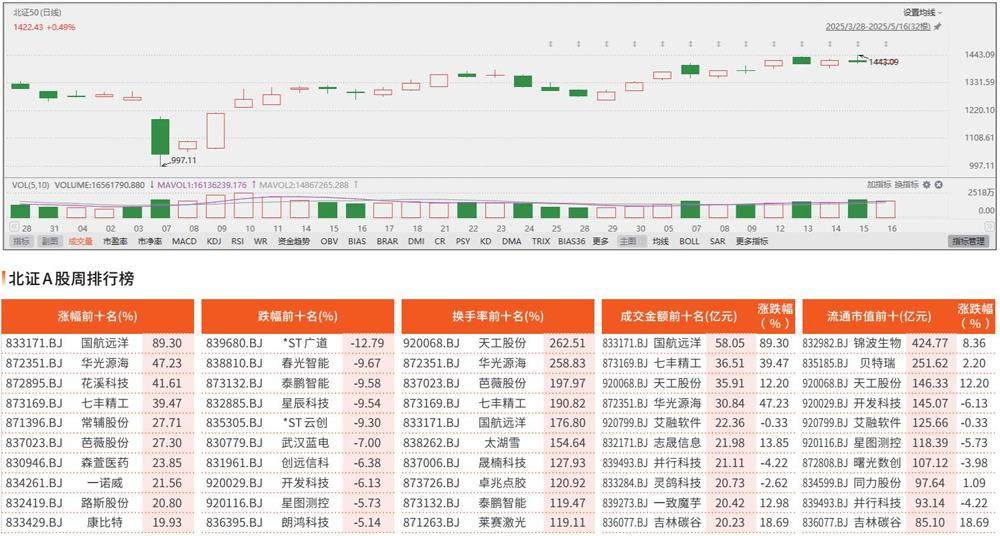Click the left scroll arrow under the volume chart
The image size is (1000, 536).
tap(13, 226)
